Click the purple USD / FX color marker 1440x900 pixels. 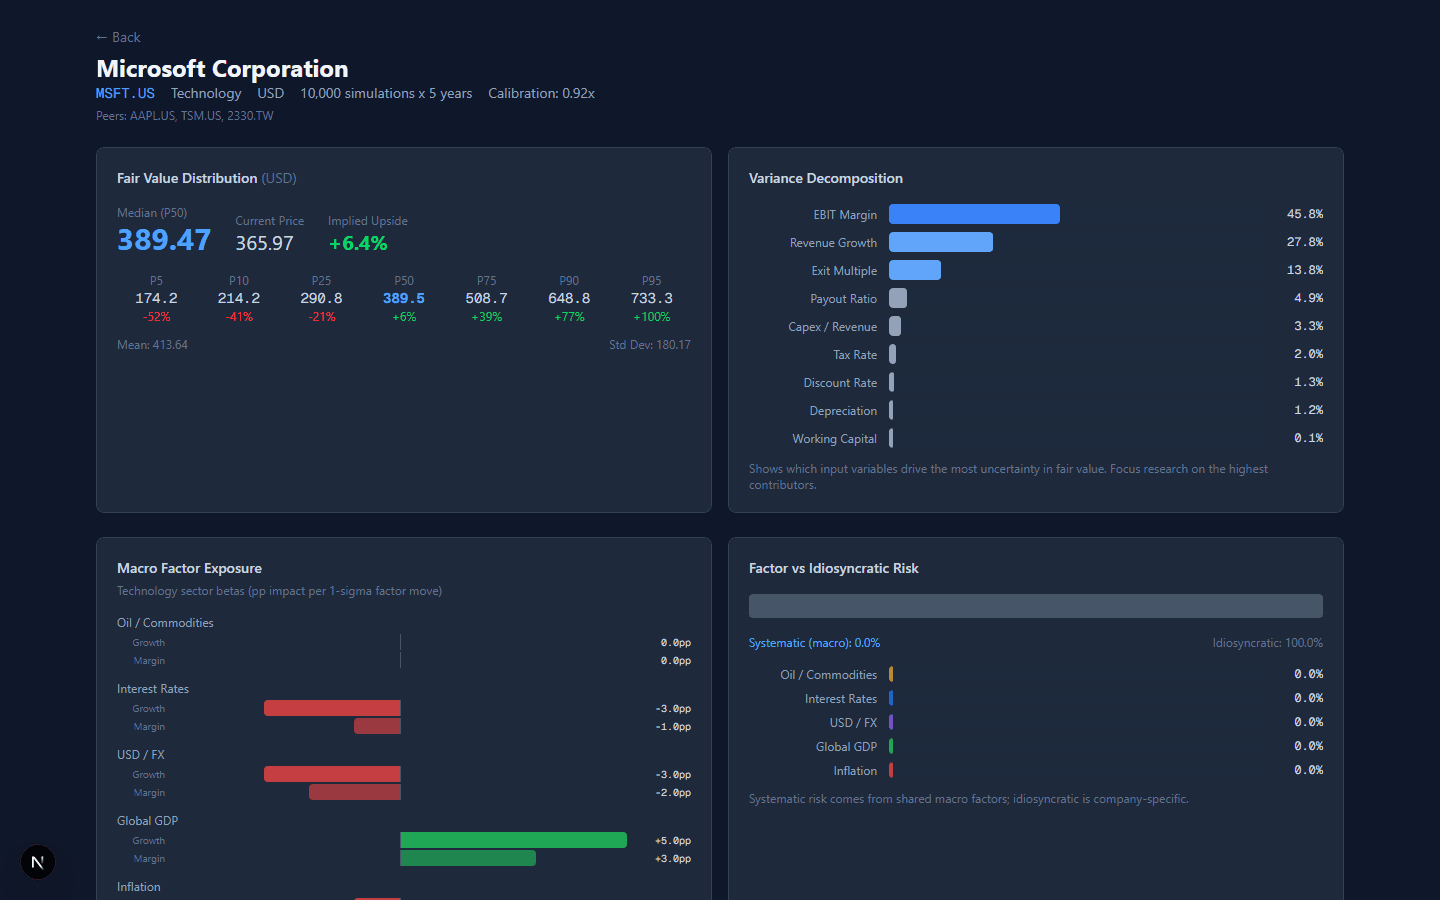point(891,722)
